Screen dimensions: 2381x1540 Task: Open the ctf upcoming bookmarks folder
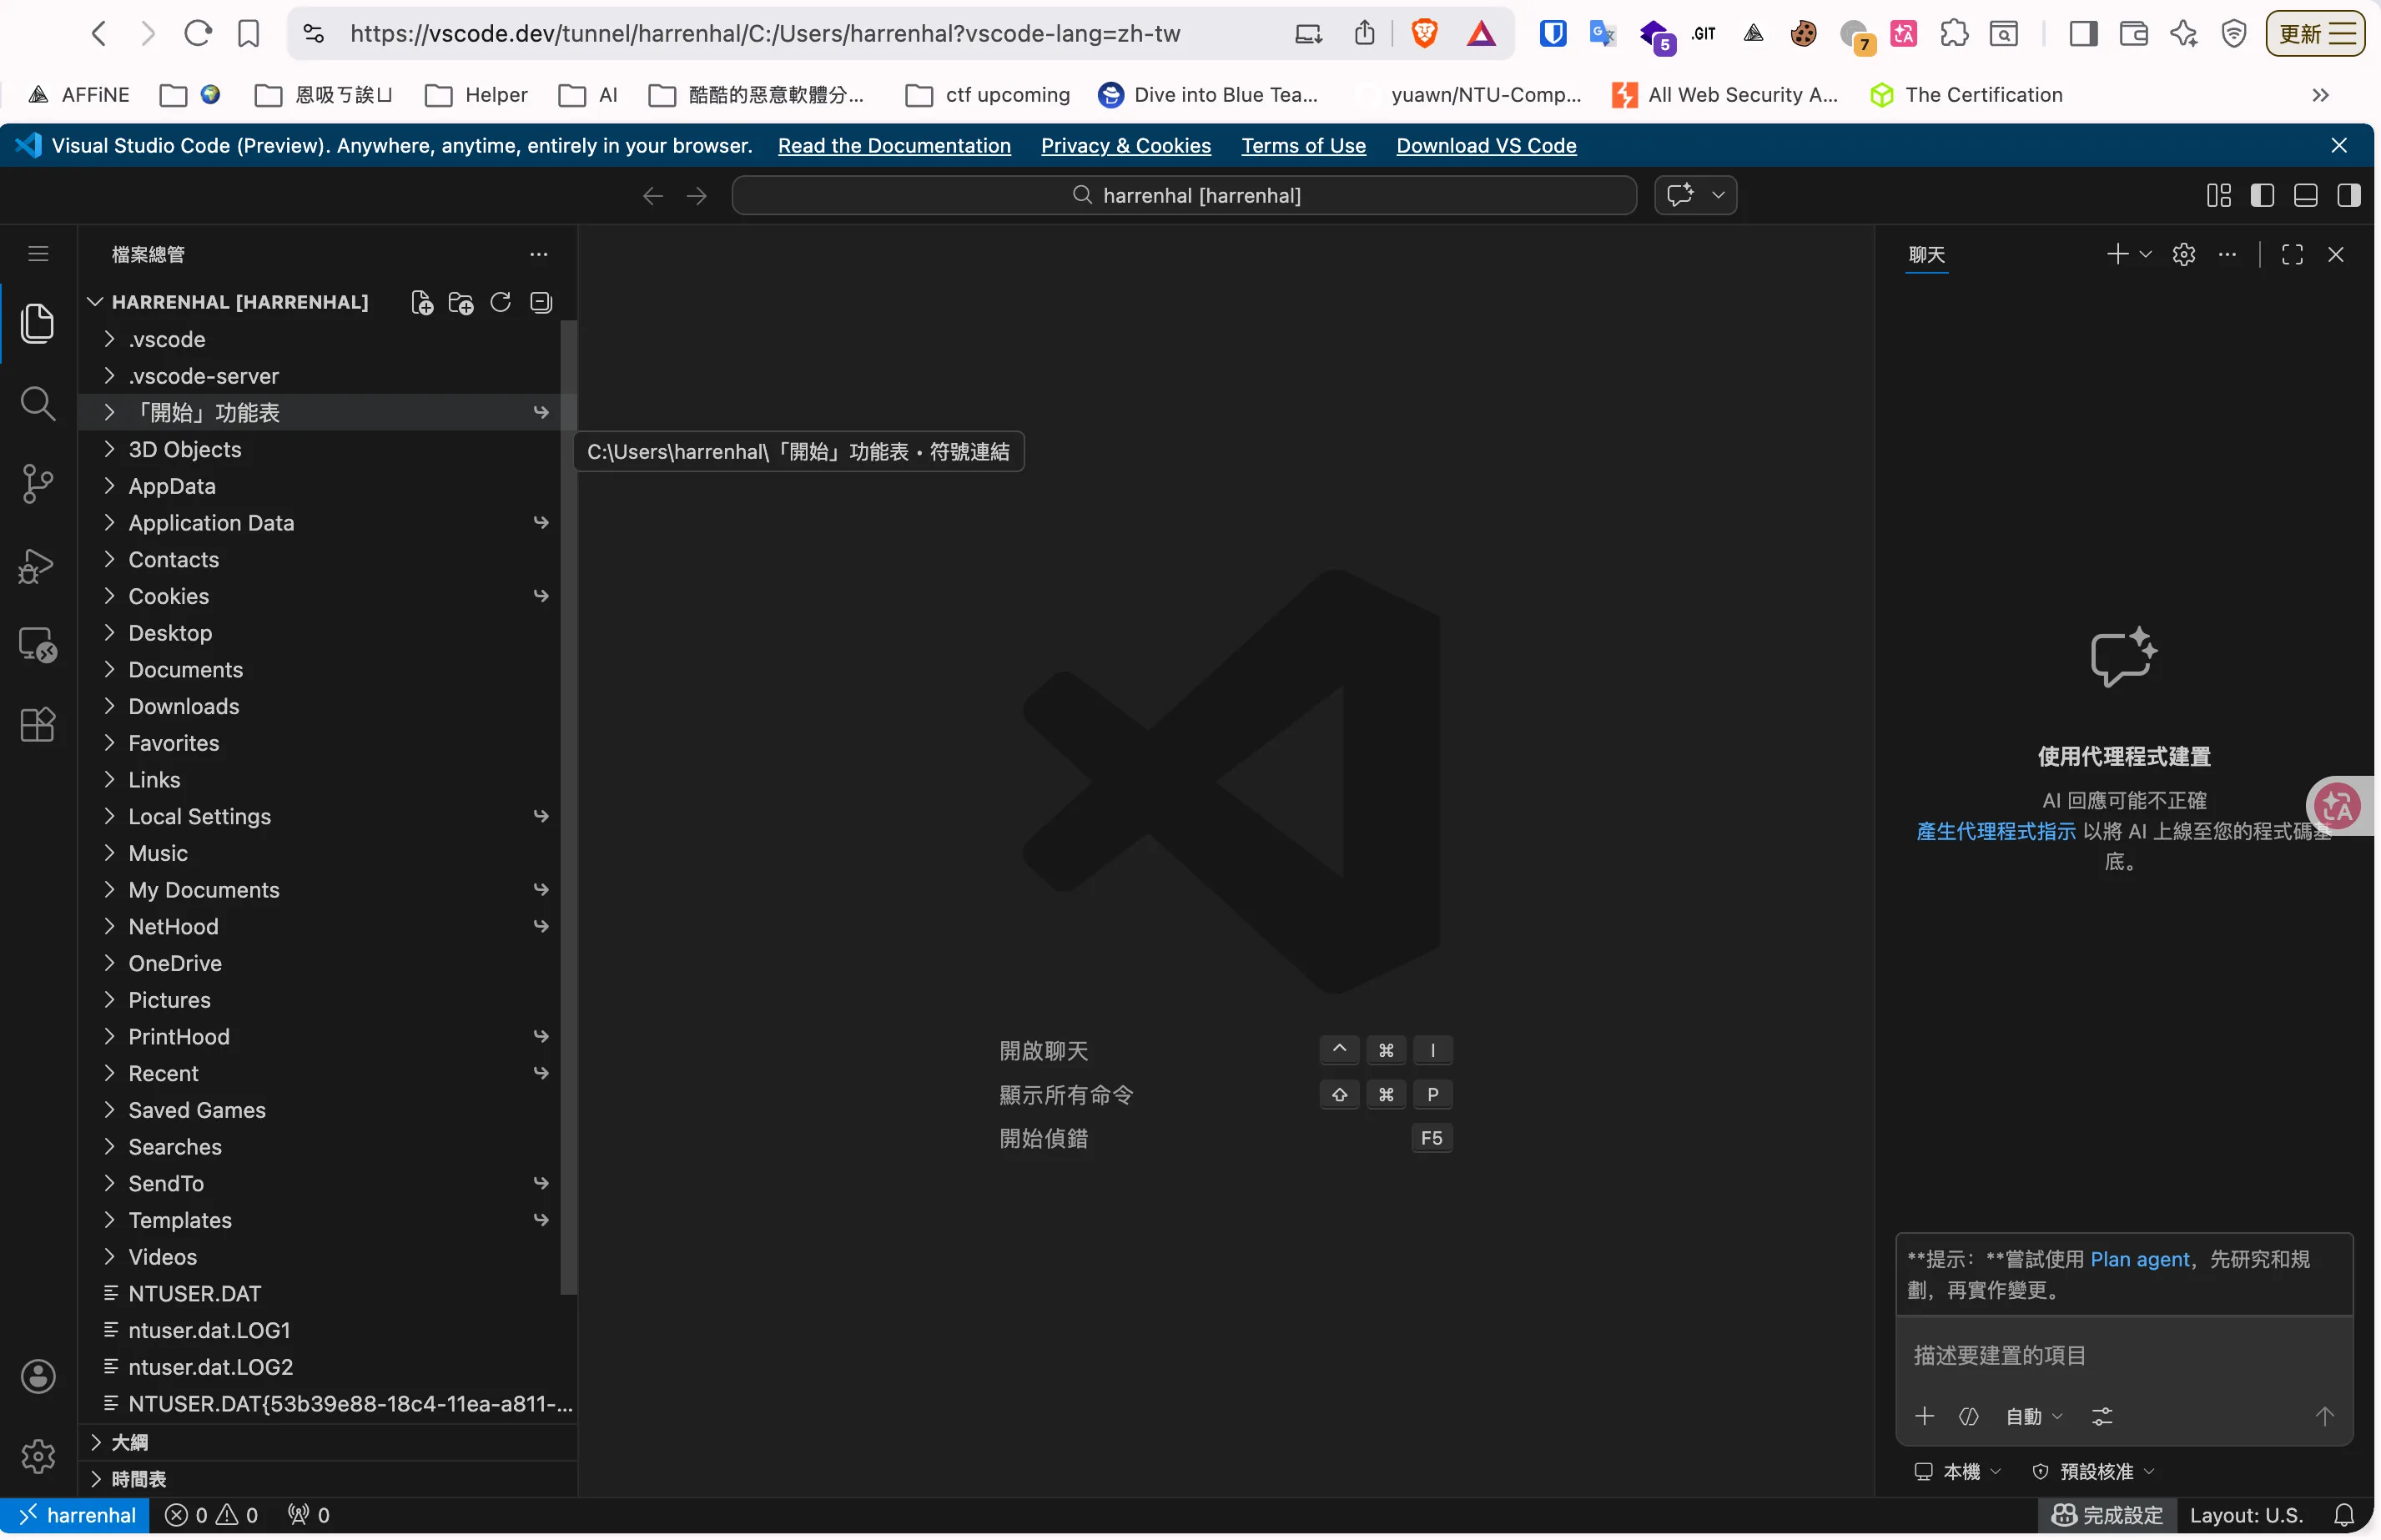[988, 95]
